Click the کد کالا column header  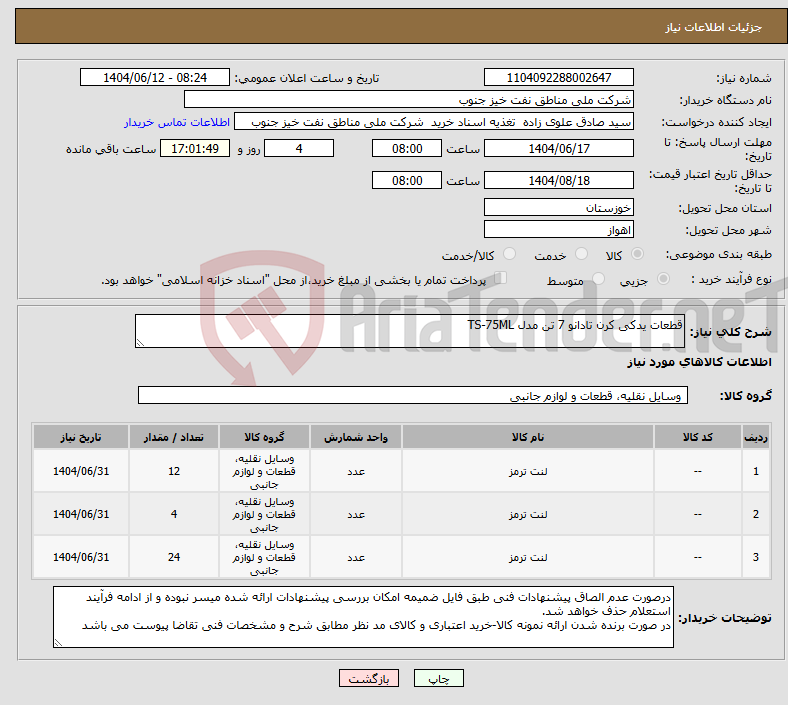tap(697, 437)
